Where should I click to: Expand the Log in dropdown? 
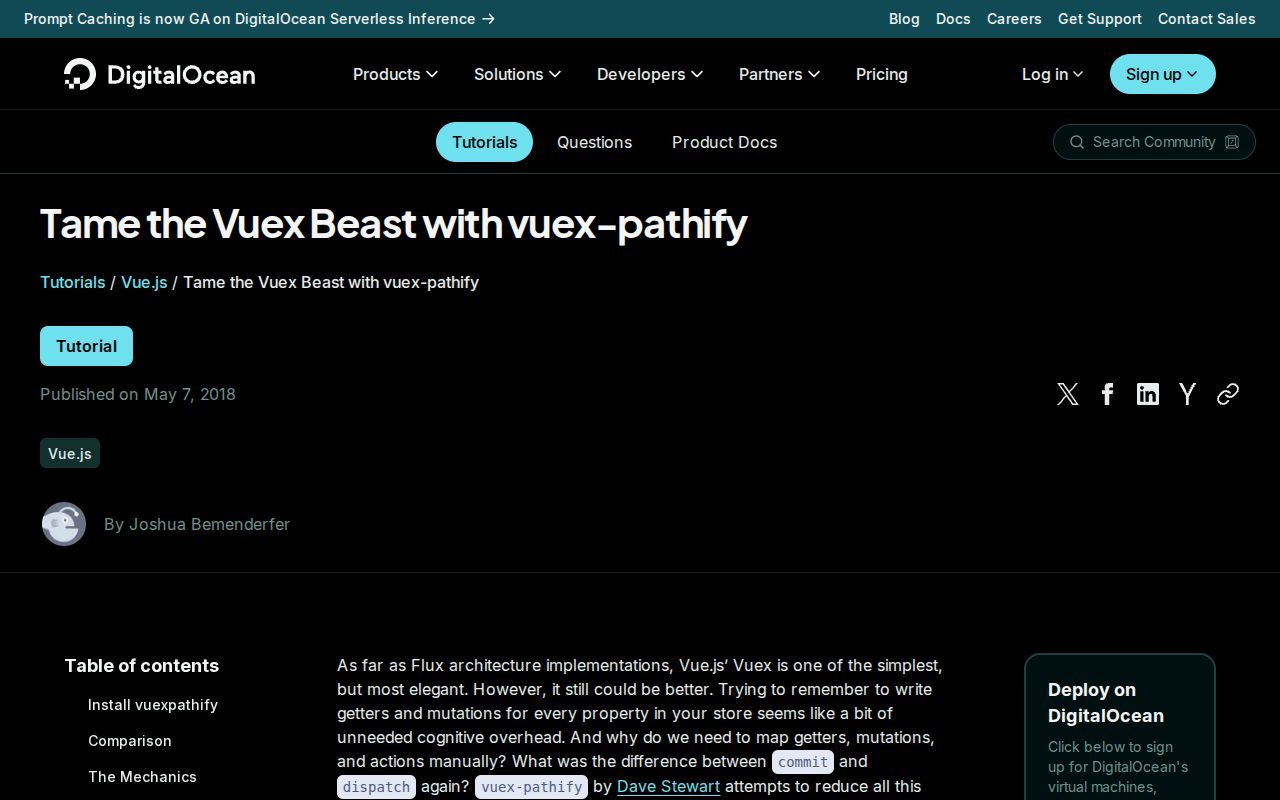coord(1052,74)
